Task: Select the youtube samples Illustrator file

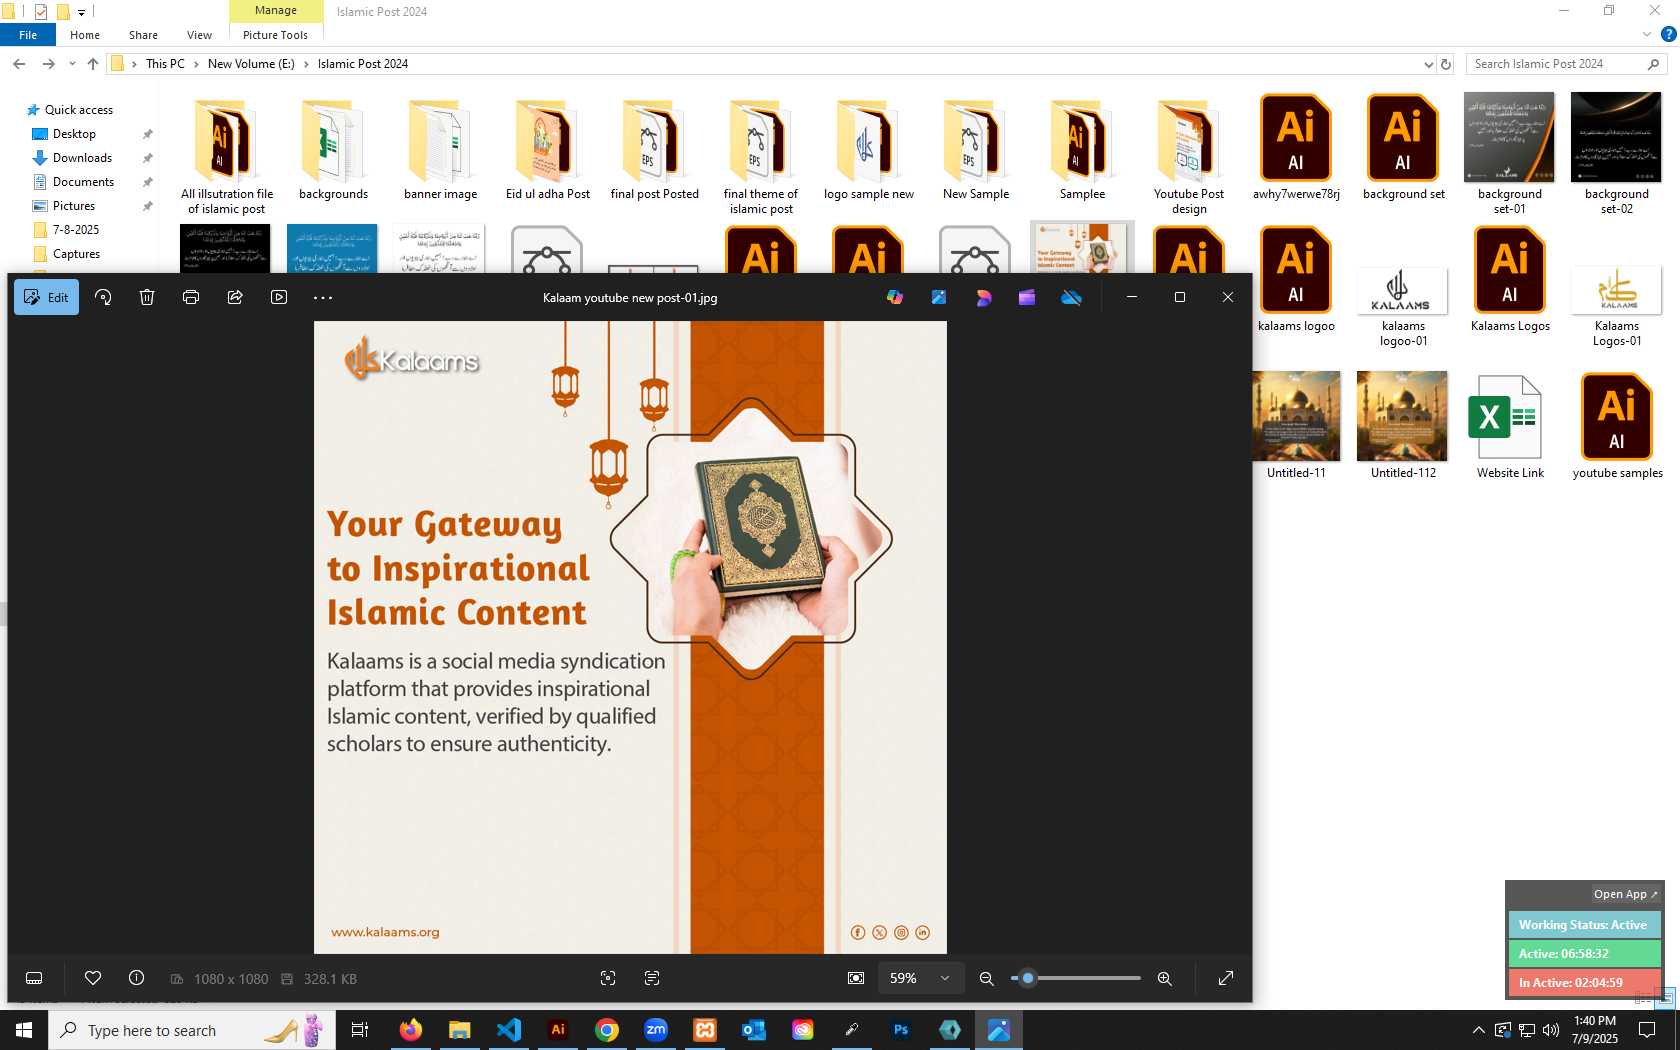Action: click(x=1617, y=427)
